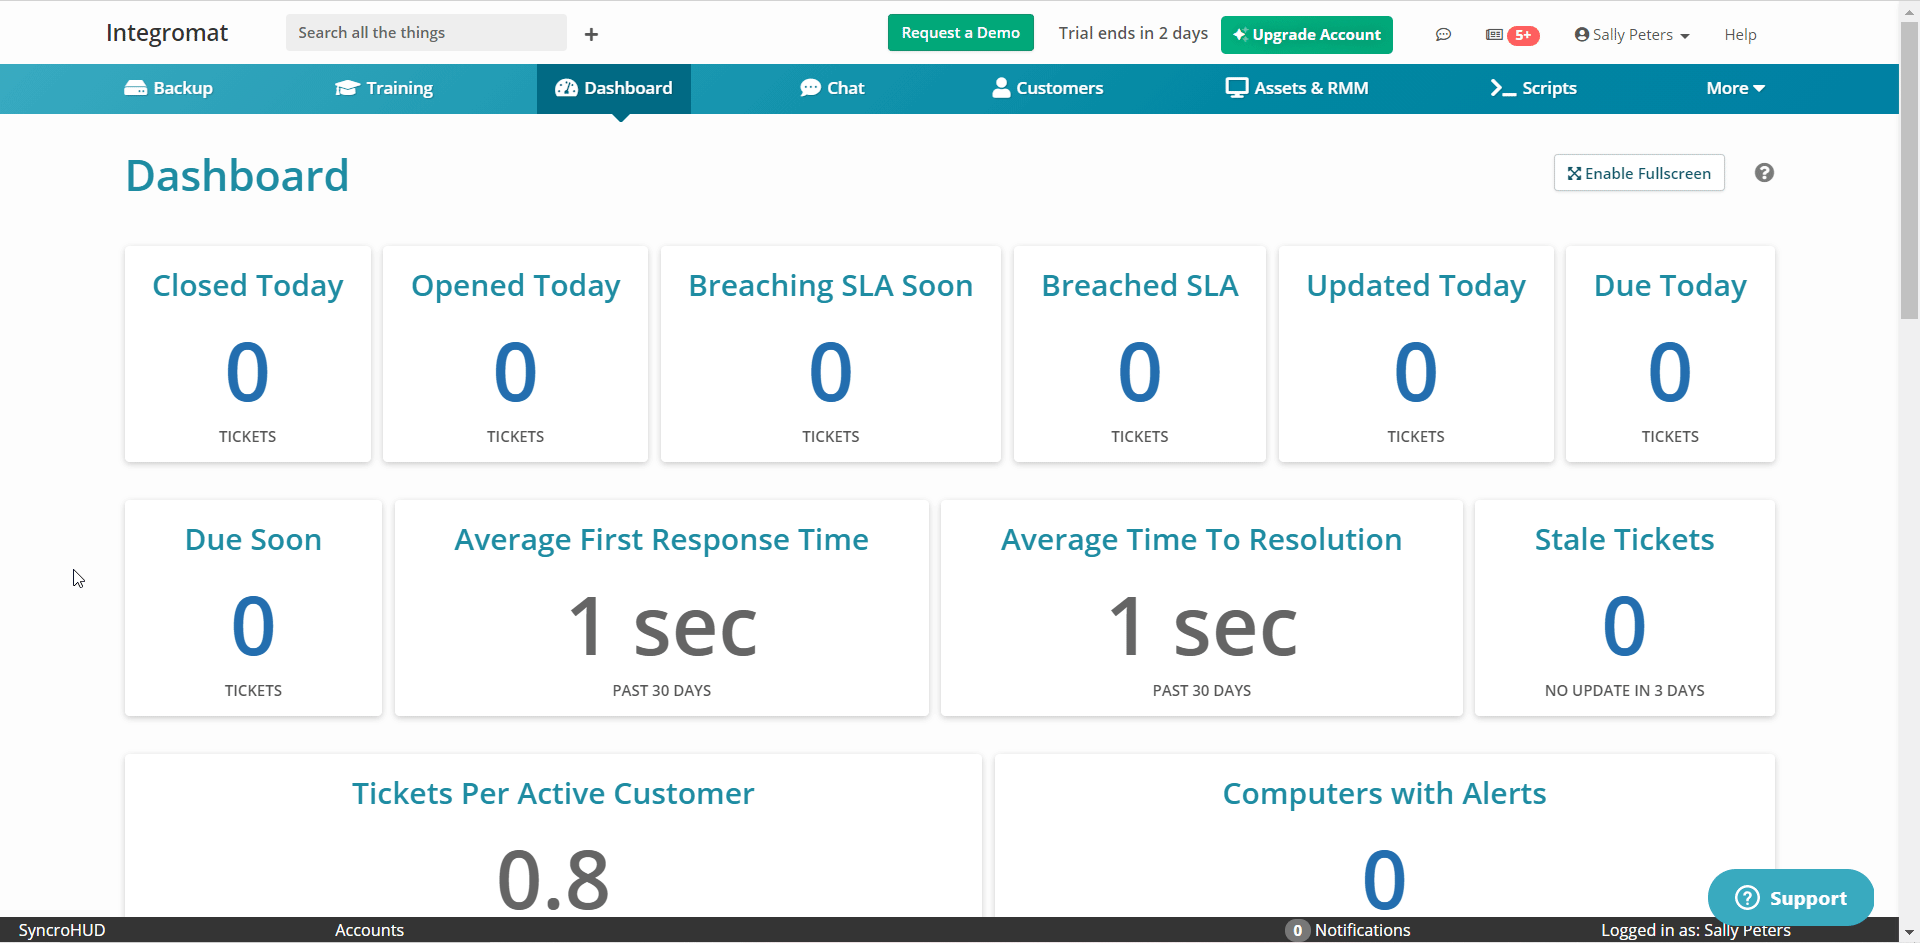The height and width of the screenshot is (943, 1920).
Task: Click Upgrade Account button
Action: coord(1306,35)
